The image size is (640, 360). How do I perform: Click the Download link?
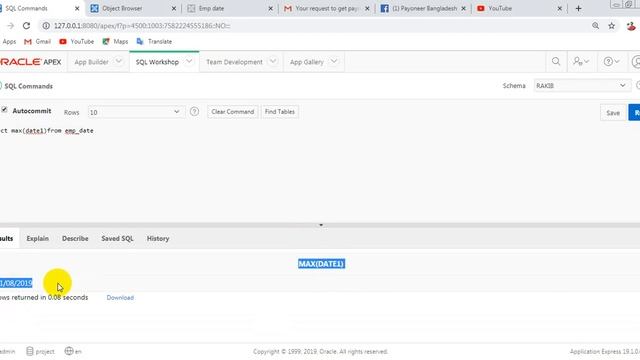coord(120,298)
